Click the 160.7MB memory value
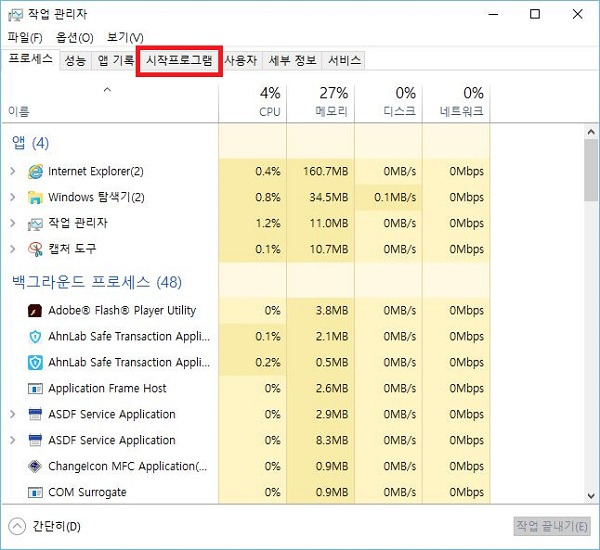This screenshot has width=600, height=550. (326, 171)
